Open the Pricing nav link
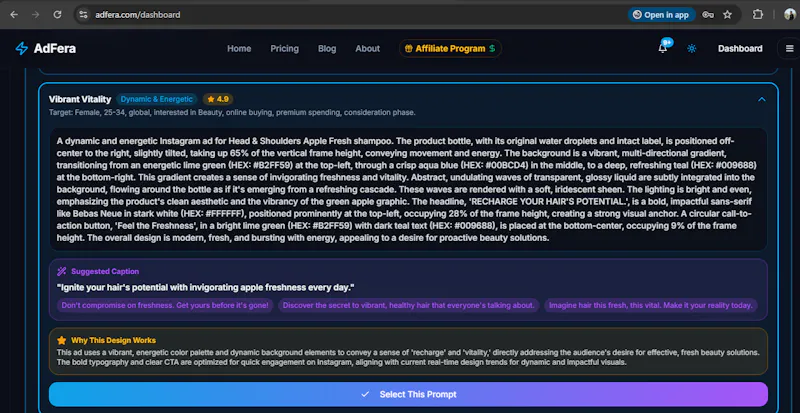The width and height of the screenshot is (800, 413). click(x=284, y=48)
